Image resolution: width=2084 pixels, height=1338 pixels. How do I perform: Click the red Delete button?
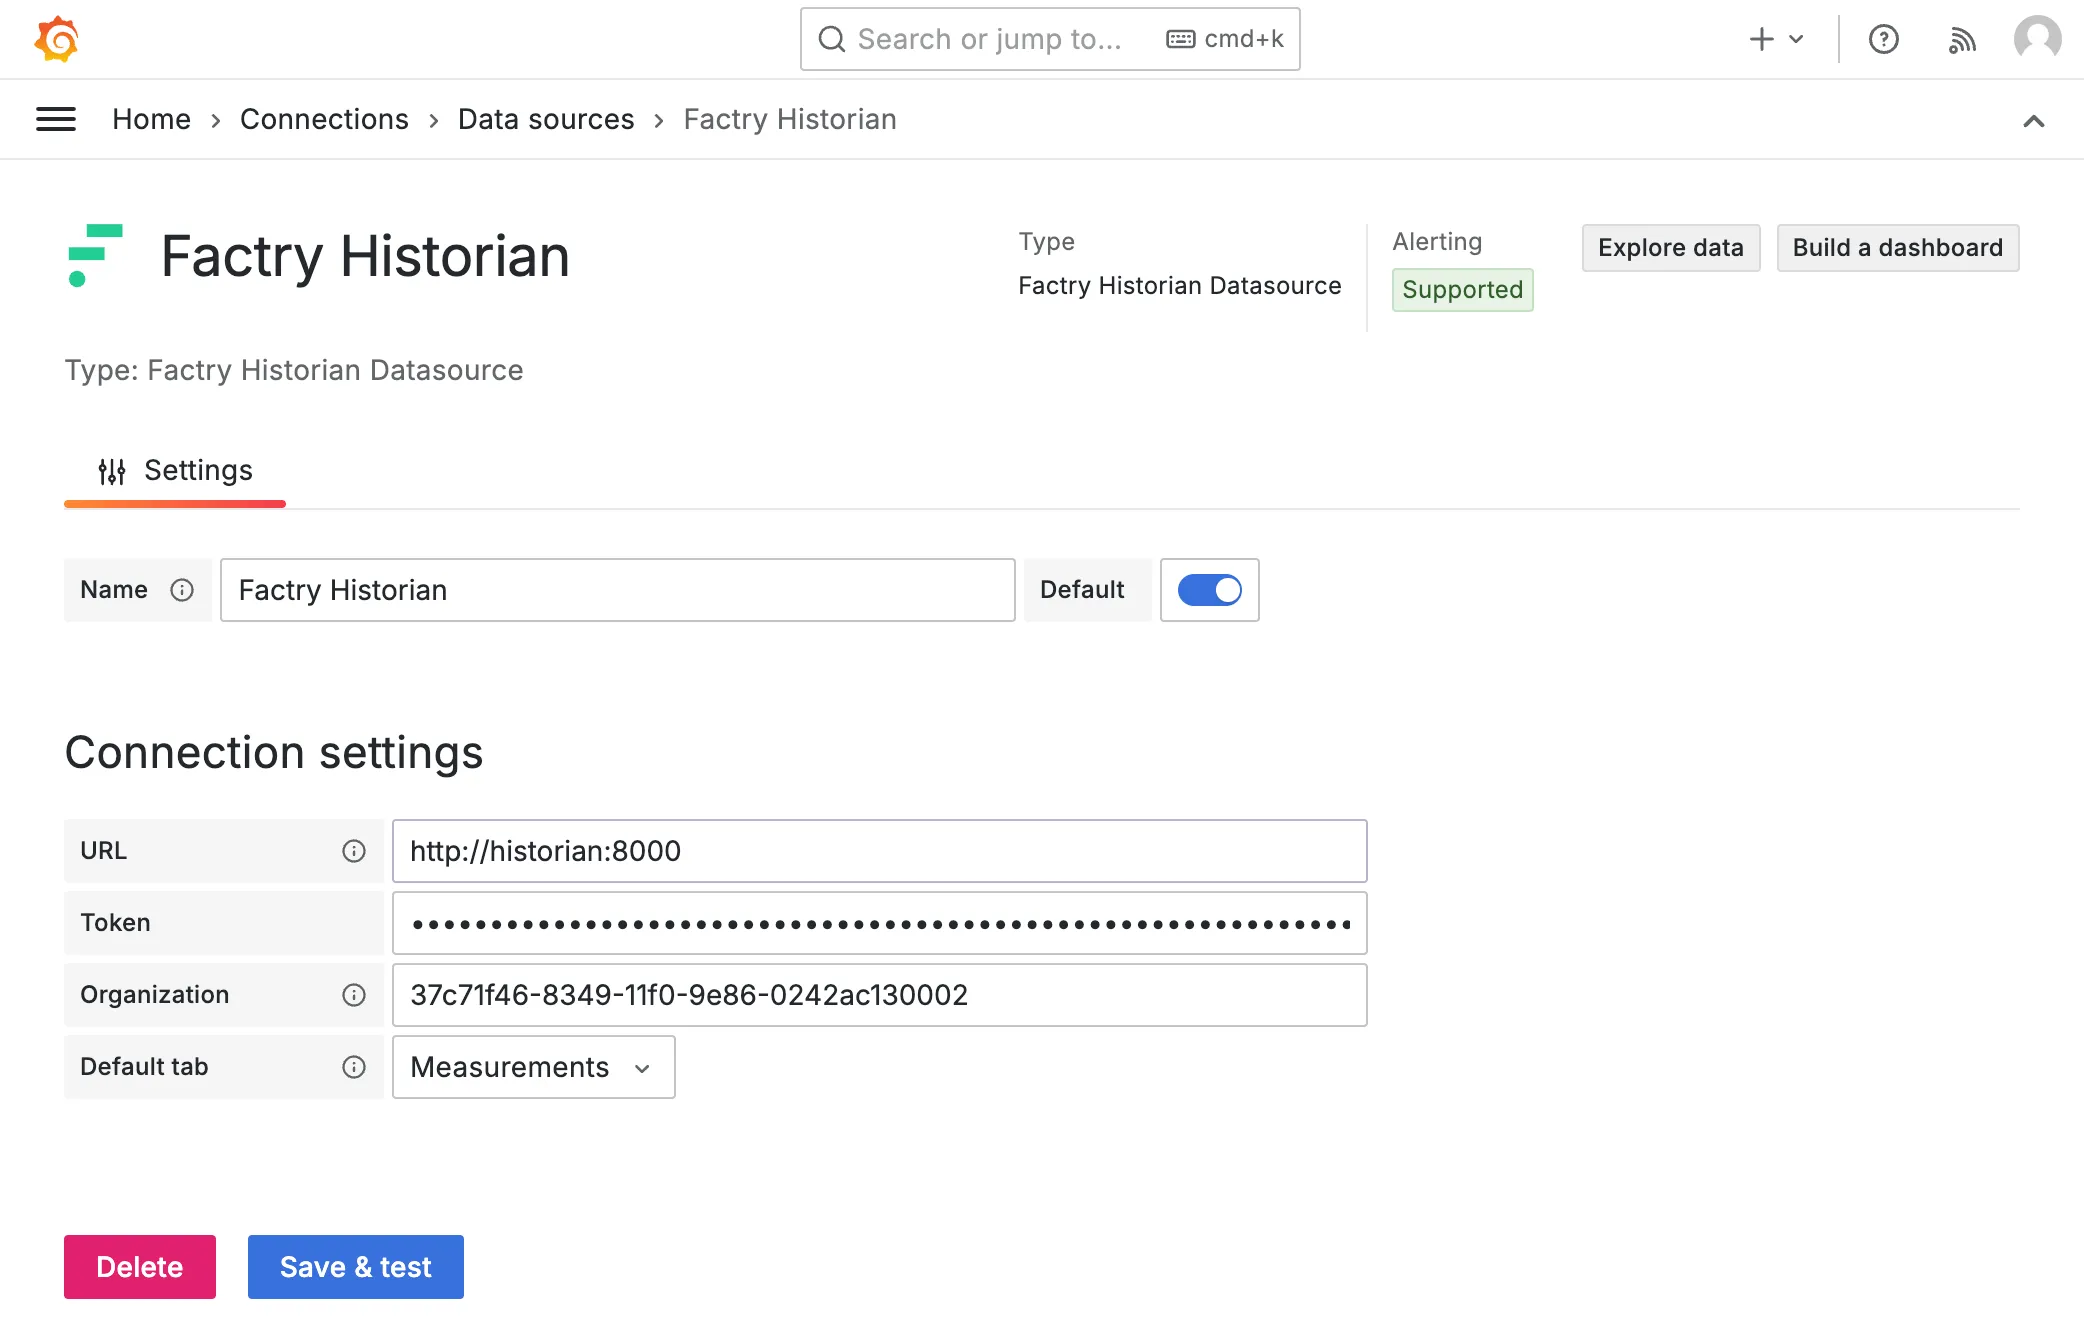[x=140, y=1267]
